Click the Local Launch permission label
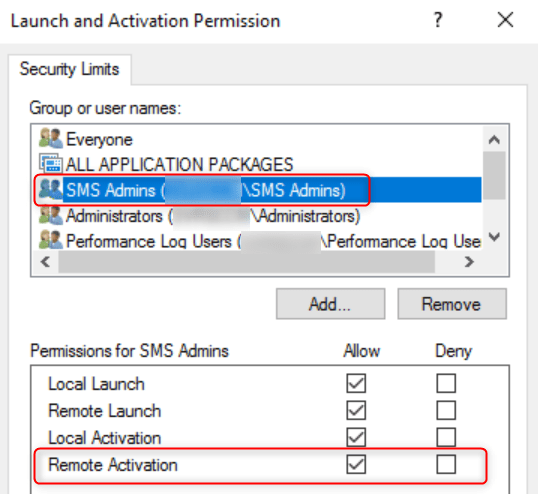538x494 pixels. (x=96, y=384)
